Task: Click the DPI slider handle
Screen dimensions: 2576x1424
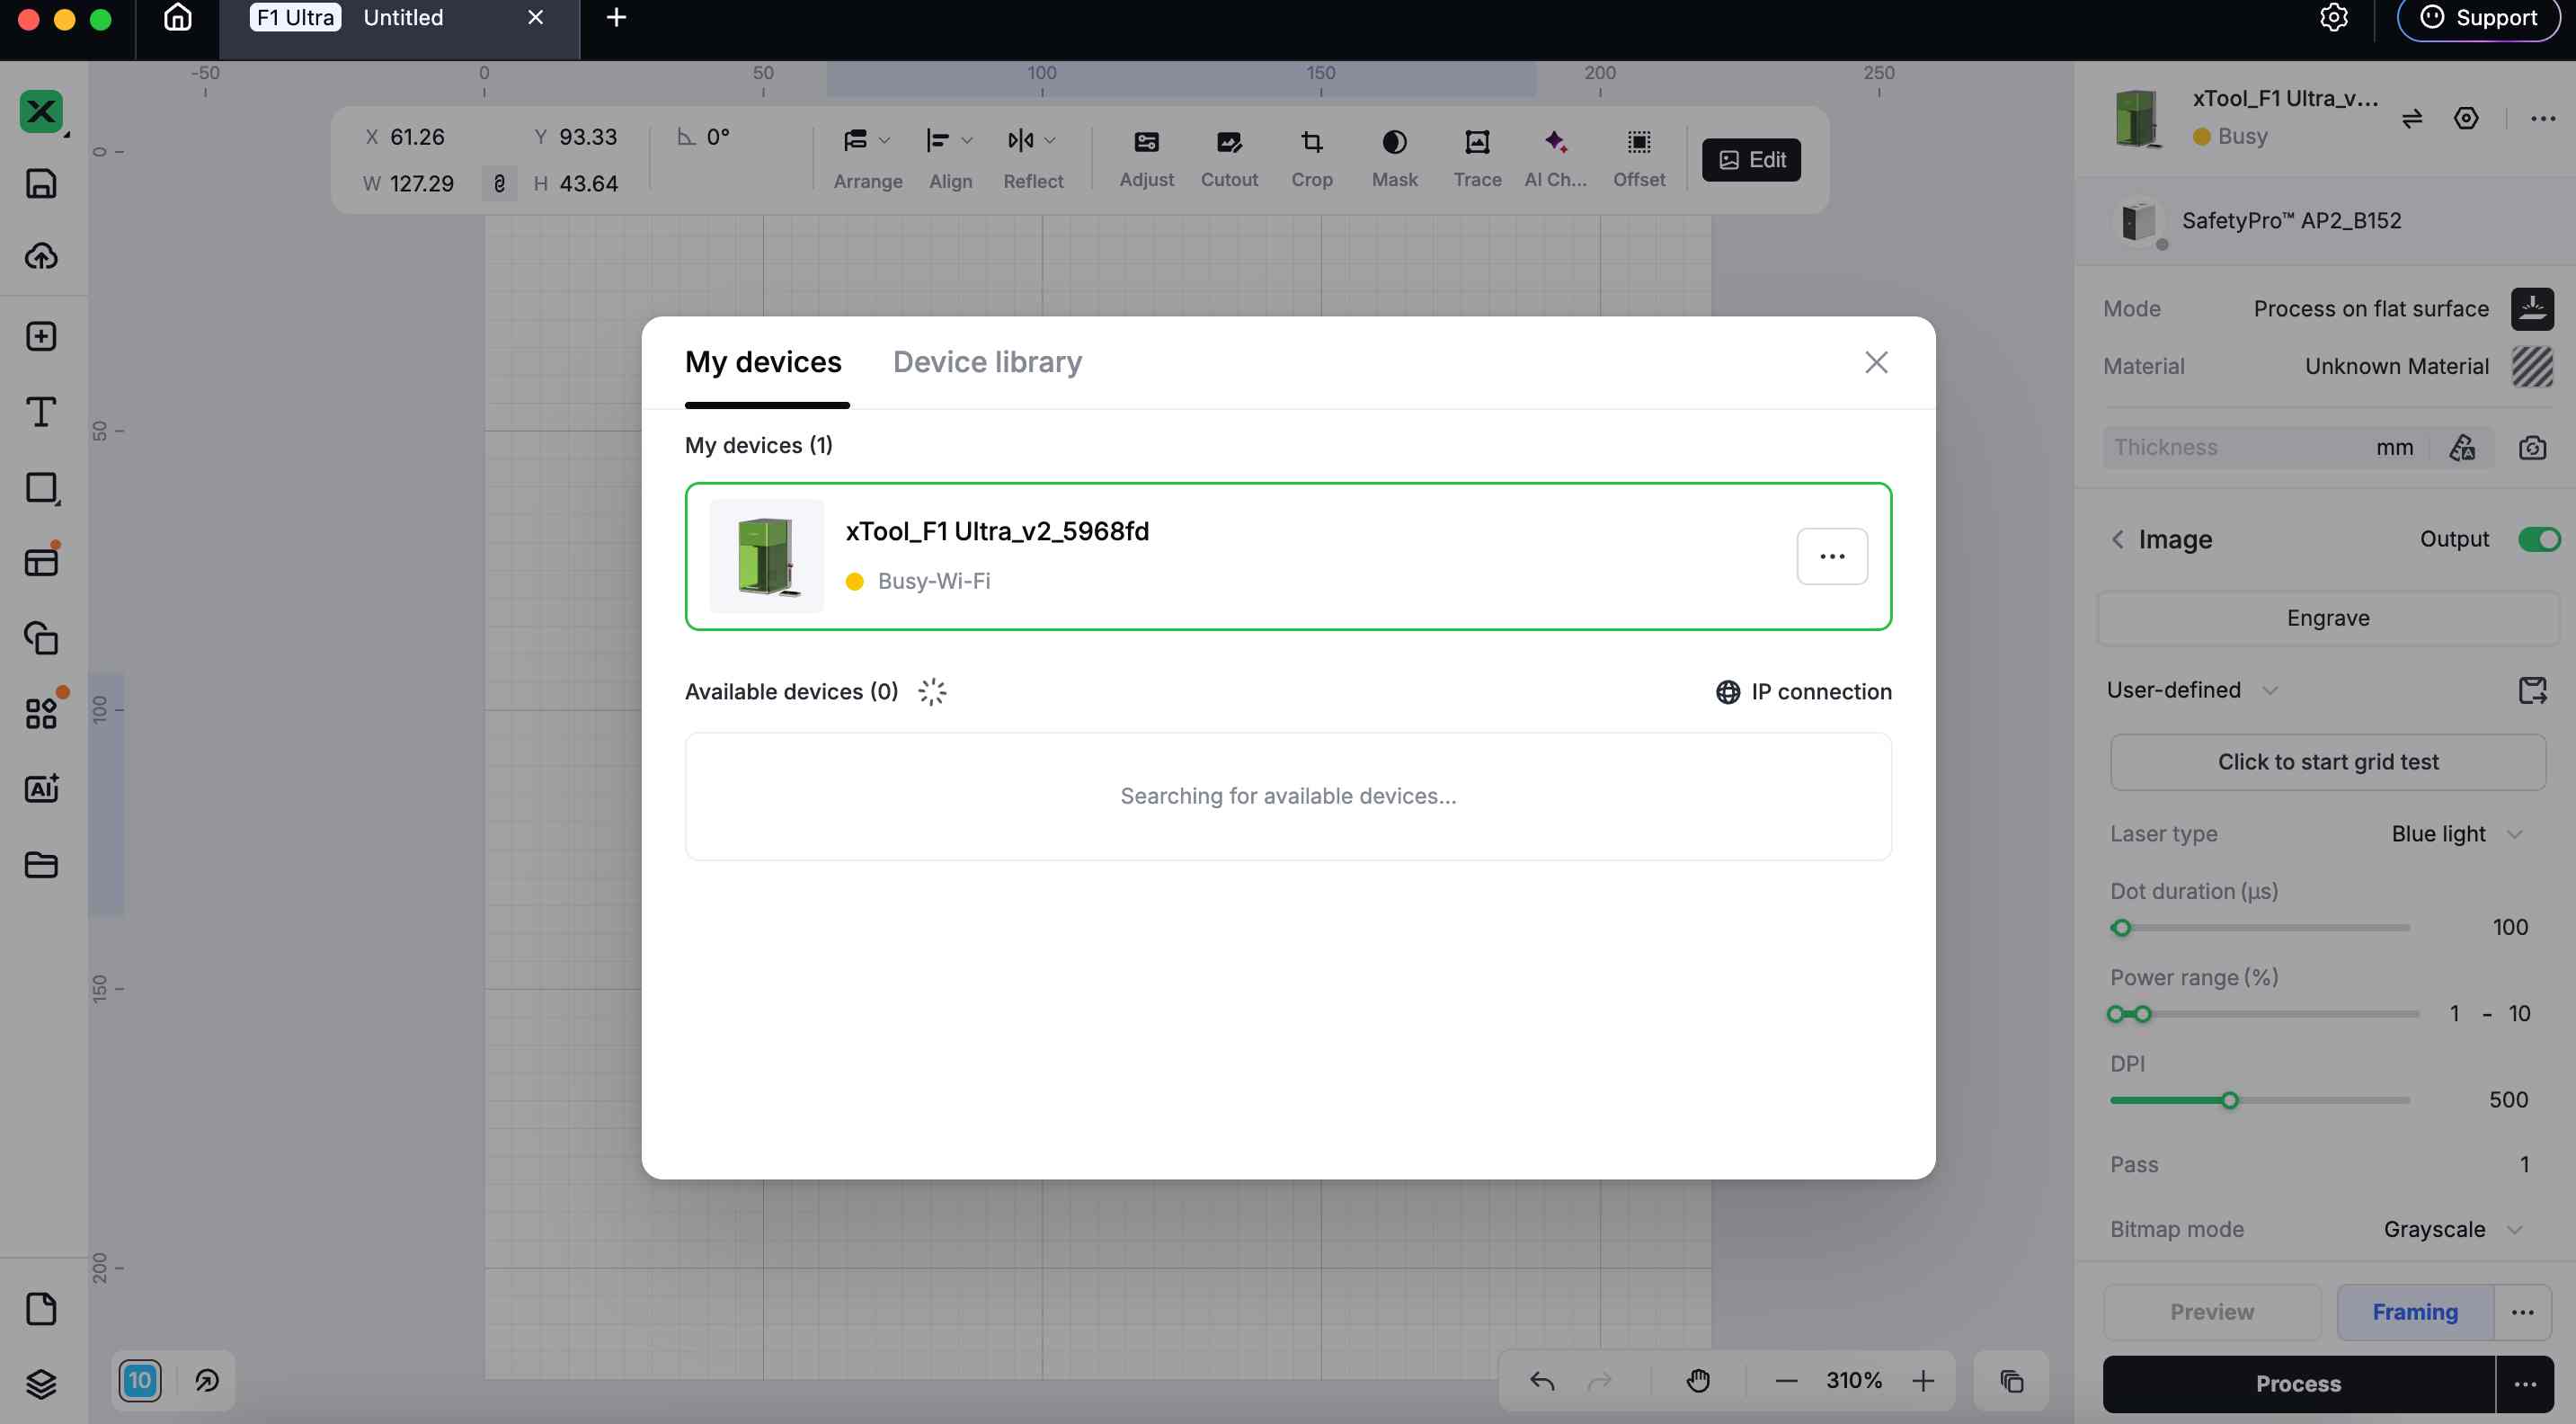Action: pos(2230,1100)
